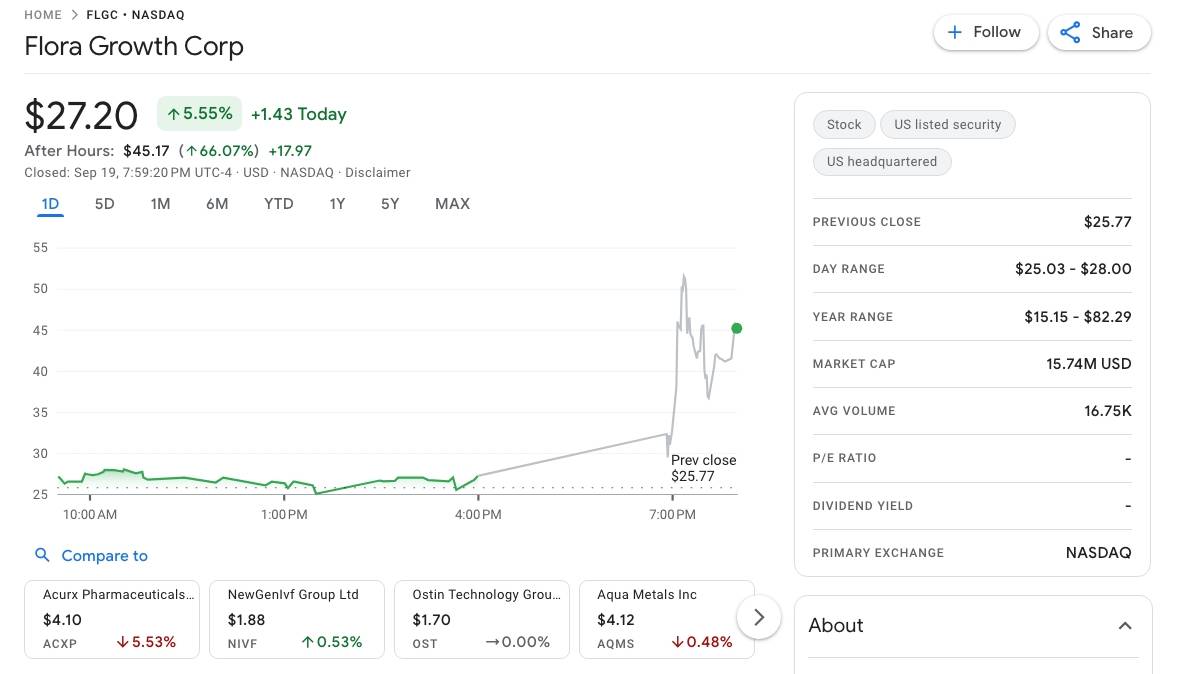Switch chart to 1Y range

[x=337, y=204]
